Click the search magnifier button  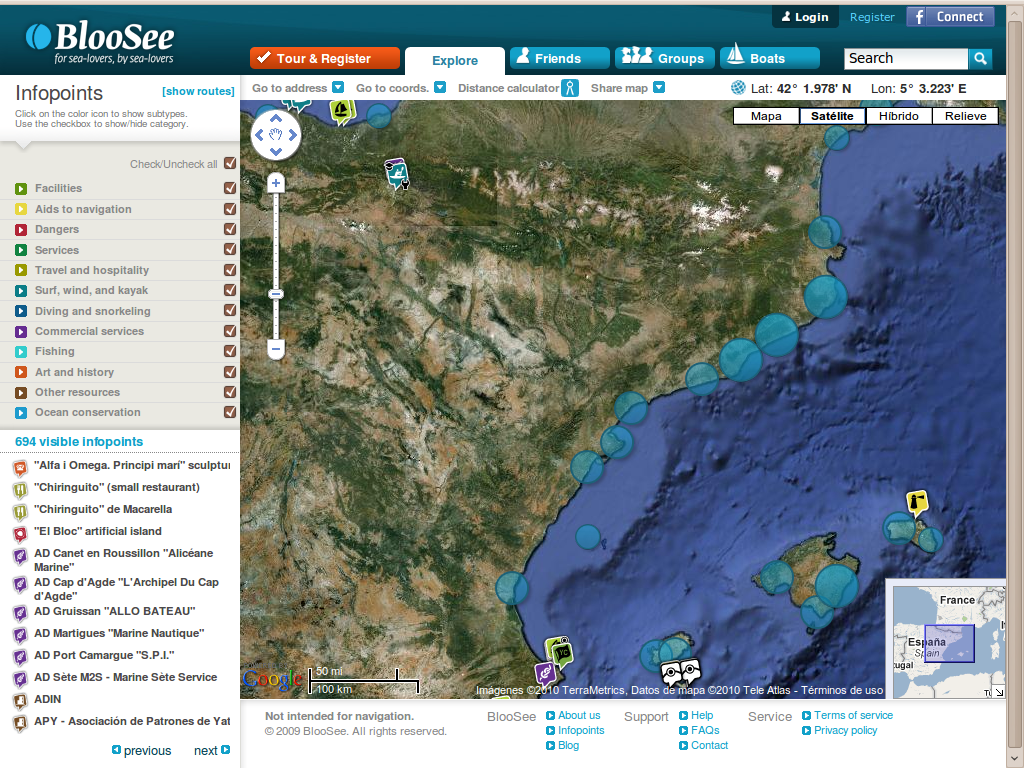tap(981, 58)
